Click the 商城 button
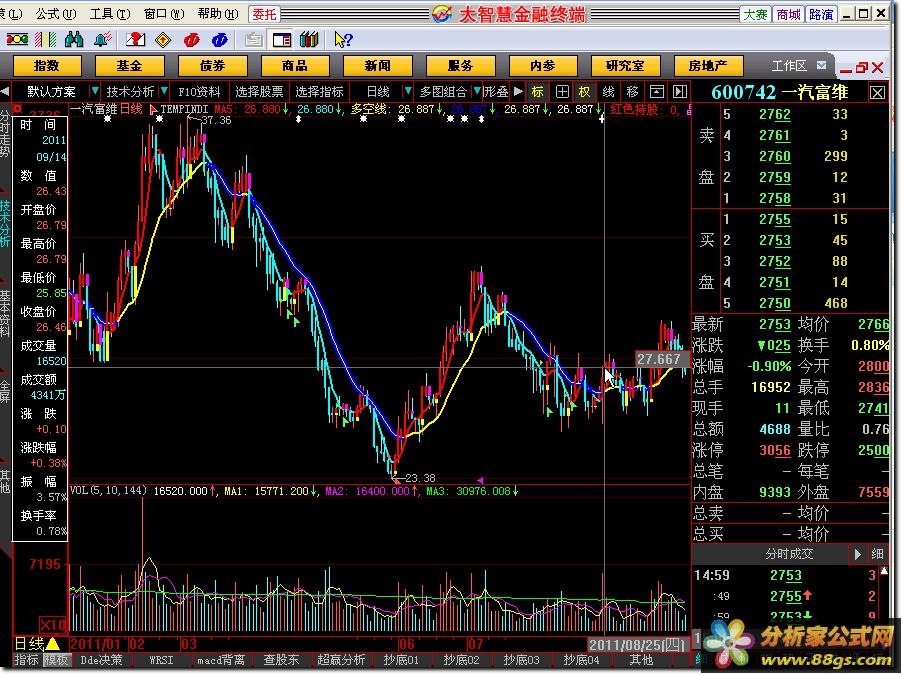This screenshot has height=675, width=903. point(788,14)
